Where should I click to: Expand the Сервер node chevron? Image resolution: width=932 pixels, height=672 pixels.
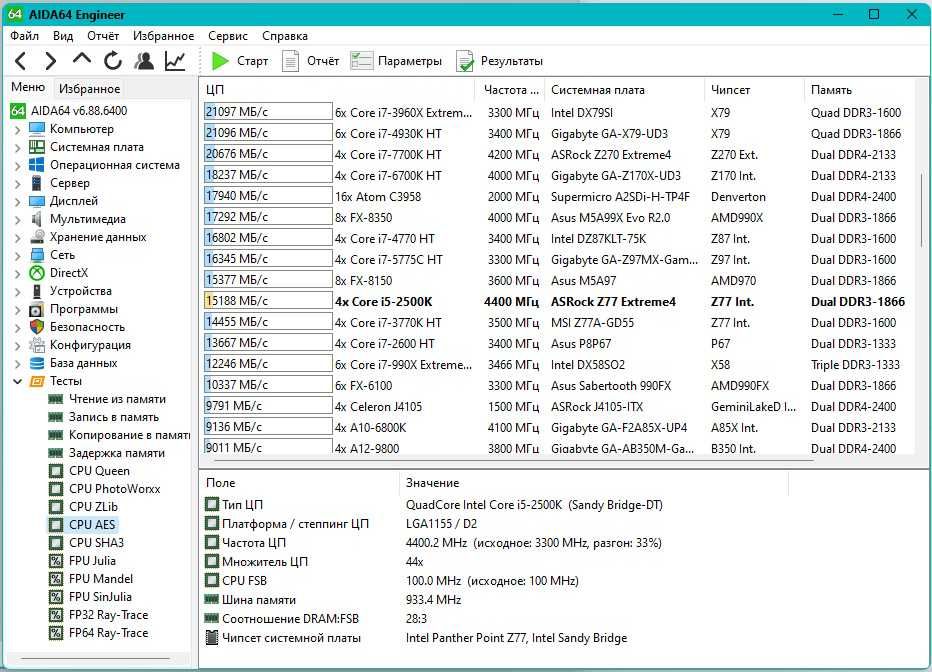pos(17,183)
